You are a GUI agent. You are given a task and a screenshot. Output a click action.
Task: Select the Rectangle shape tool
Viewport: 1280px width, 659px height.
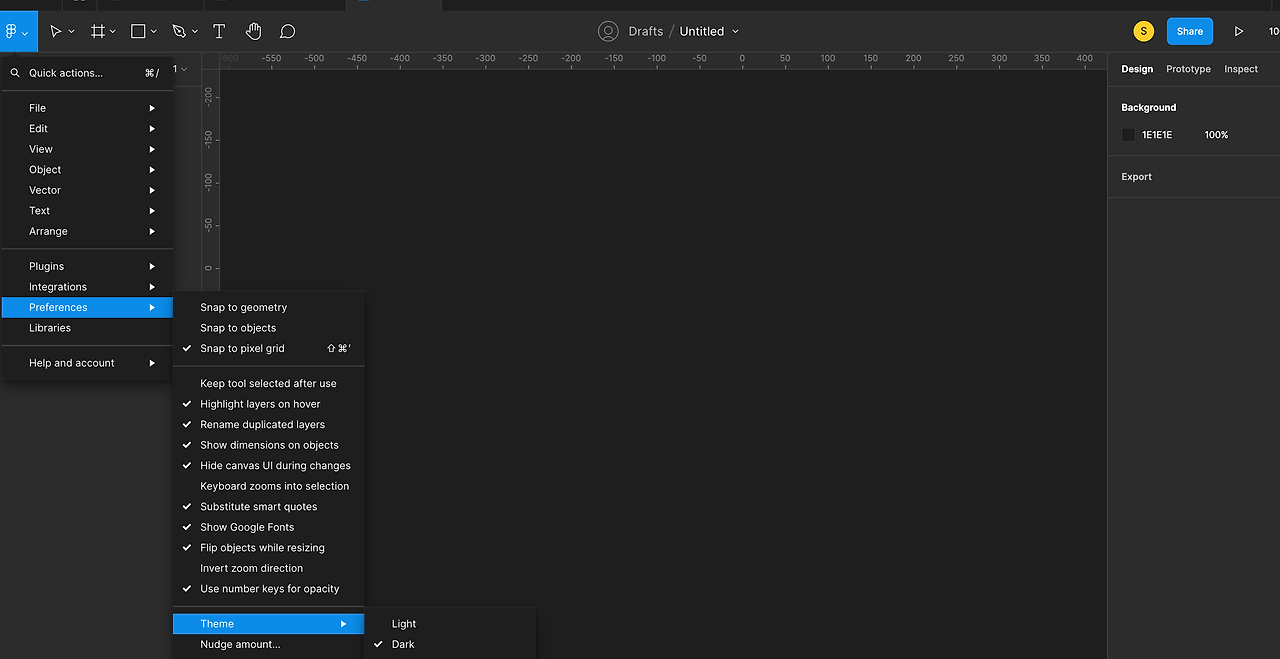139,32
